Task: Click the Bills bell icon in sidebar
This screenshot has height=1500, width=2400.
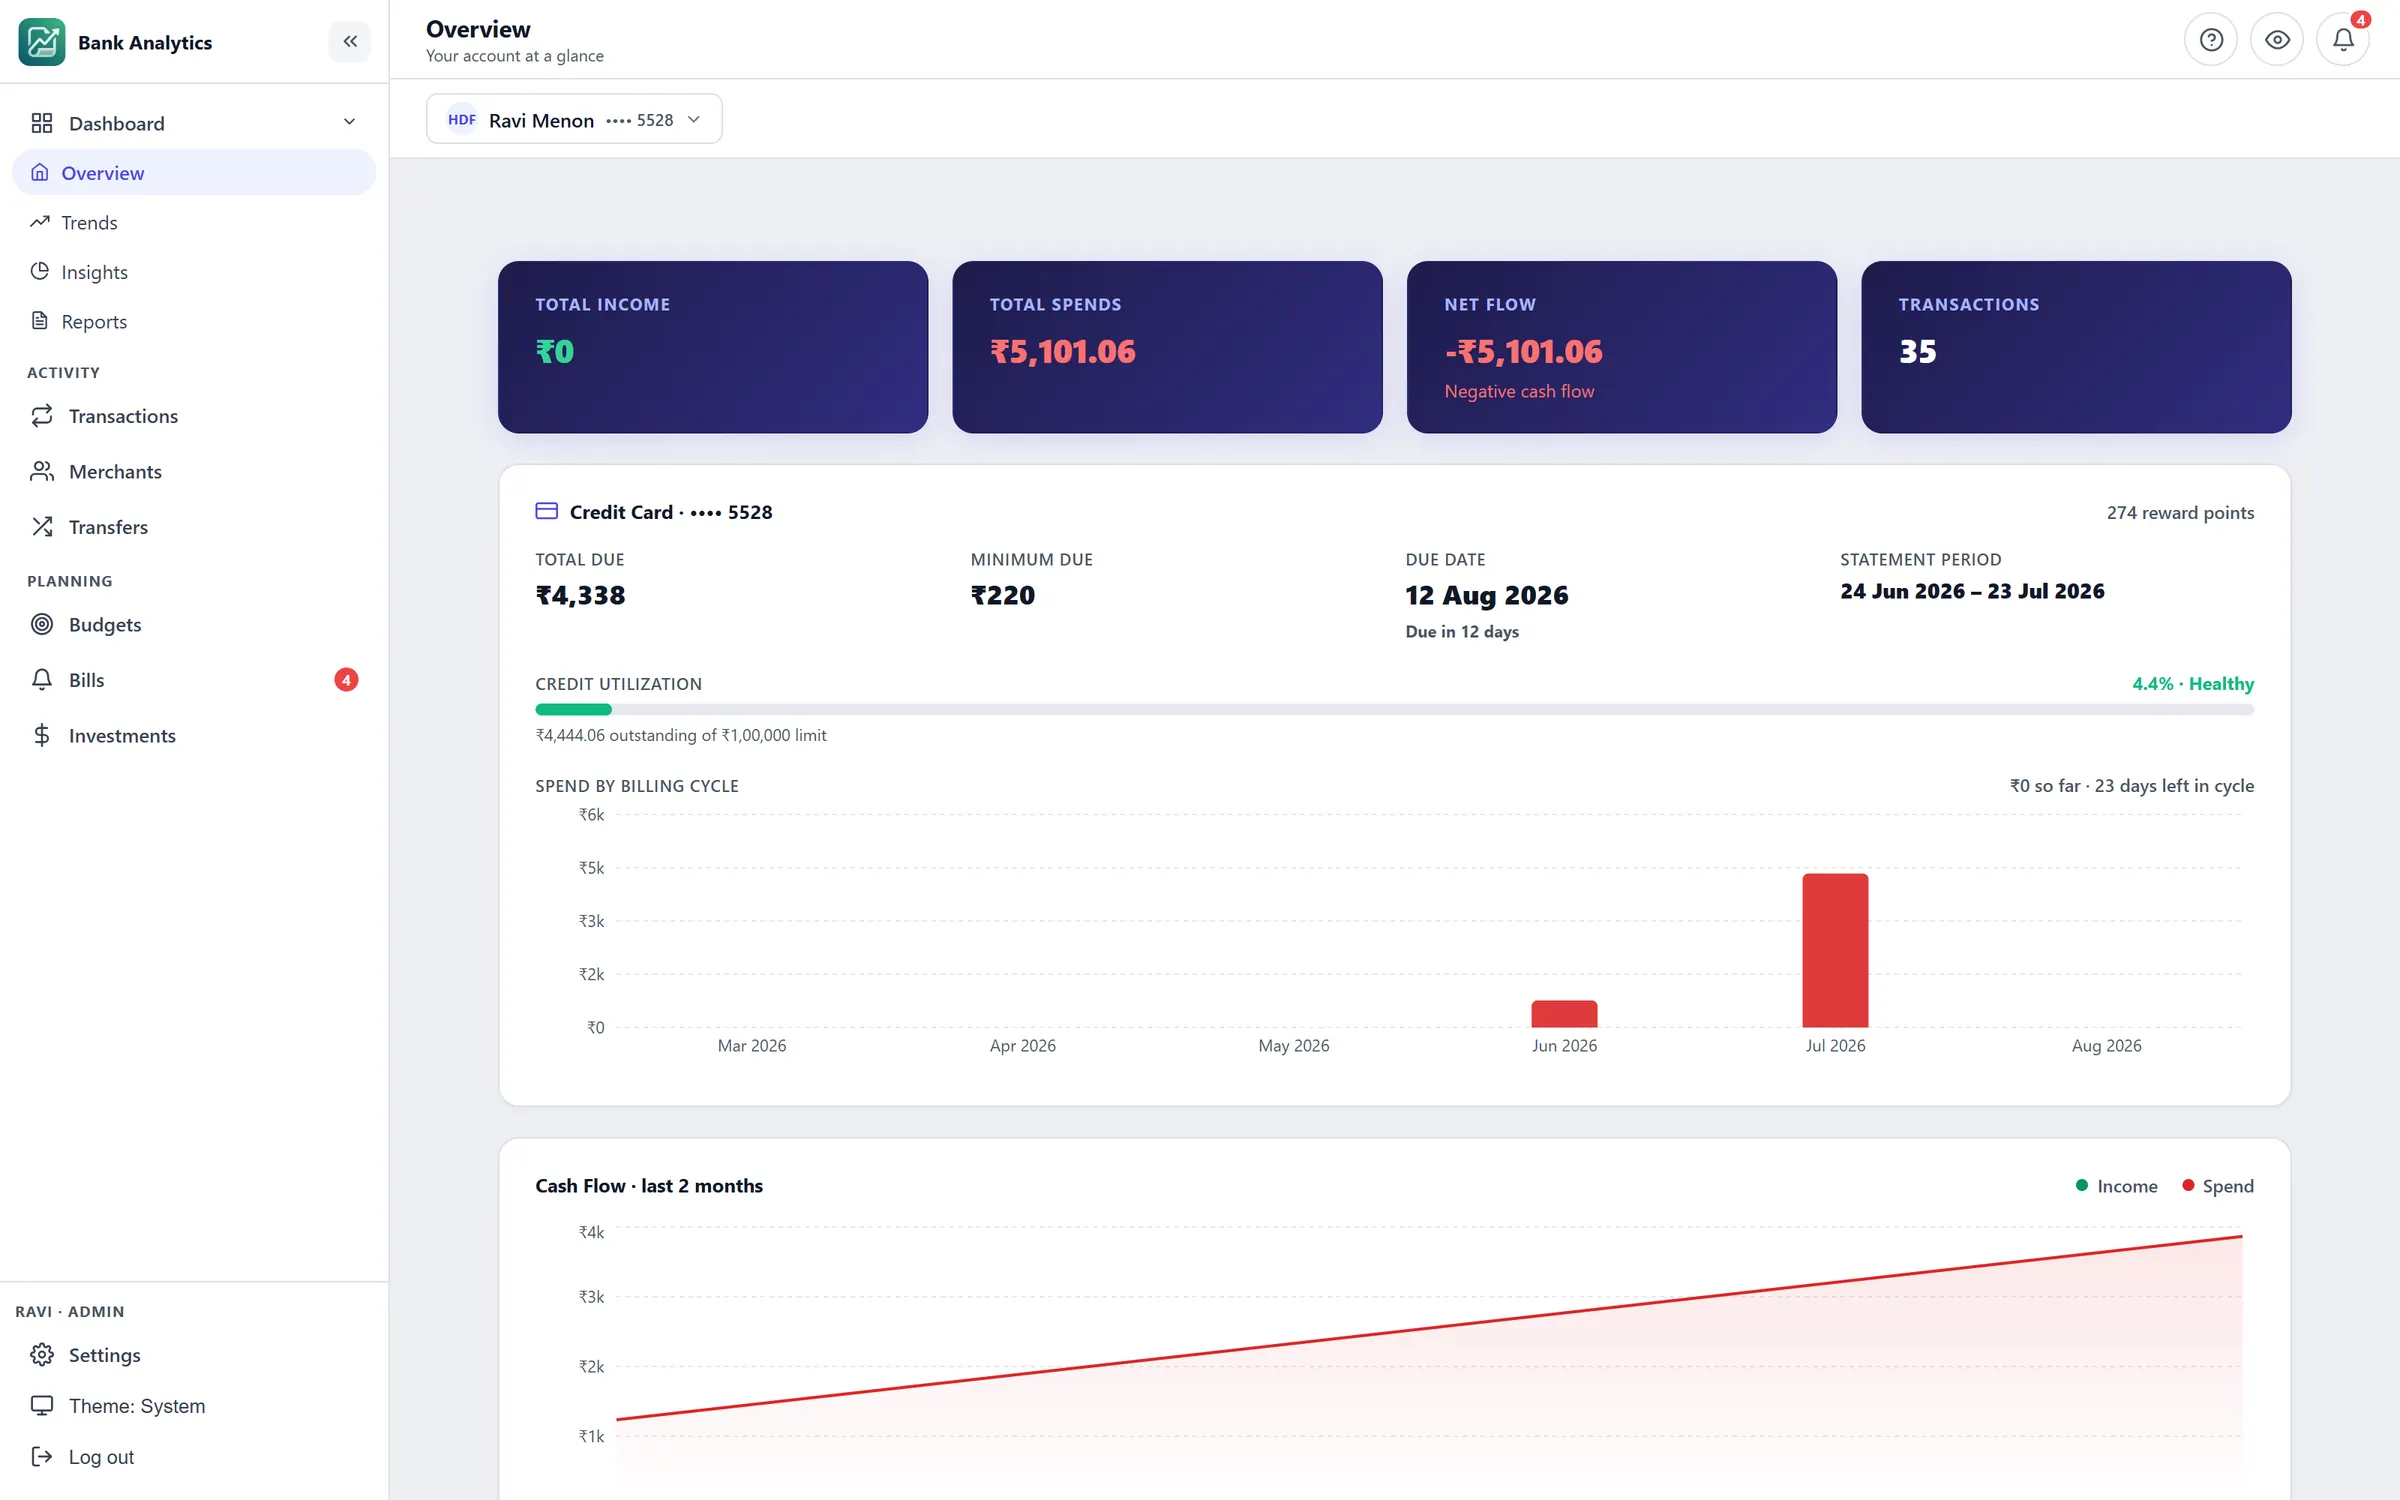Action: pyautogui.click(x=42, y=680)
